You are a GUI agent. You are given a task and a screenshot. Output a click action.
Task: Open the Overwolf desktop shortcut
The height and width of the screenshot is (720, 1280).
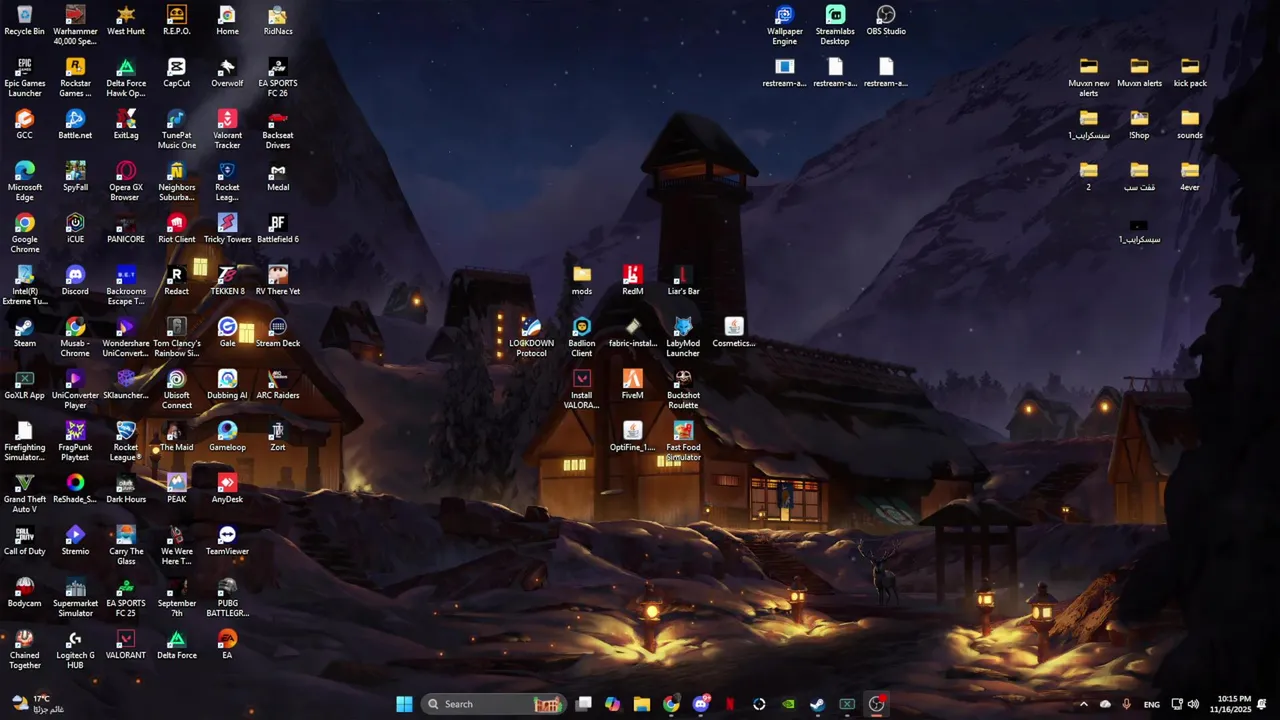[227, 73]
